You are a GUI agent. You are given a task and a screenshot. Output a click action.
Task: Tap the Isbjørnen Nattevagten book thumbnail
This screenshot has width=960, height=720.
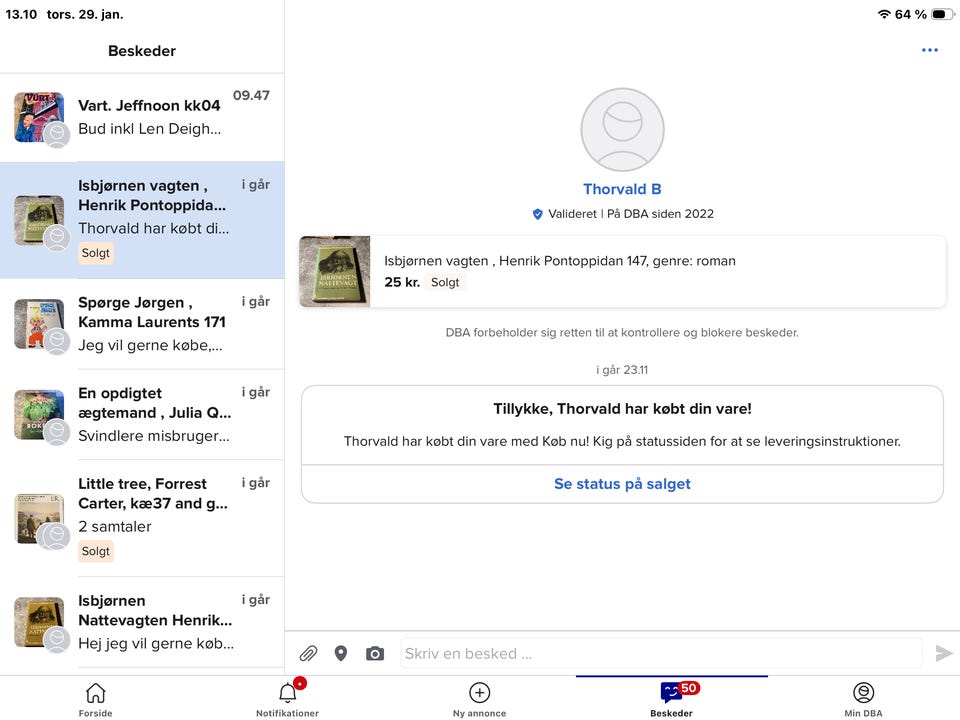[39, 623]
